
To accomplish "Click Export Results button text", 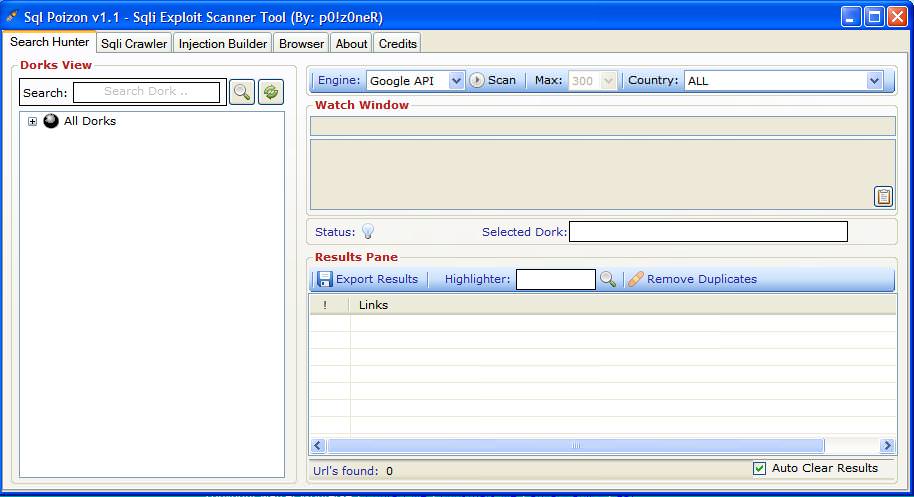I will [377, 279].
